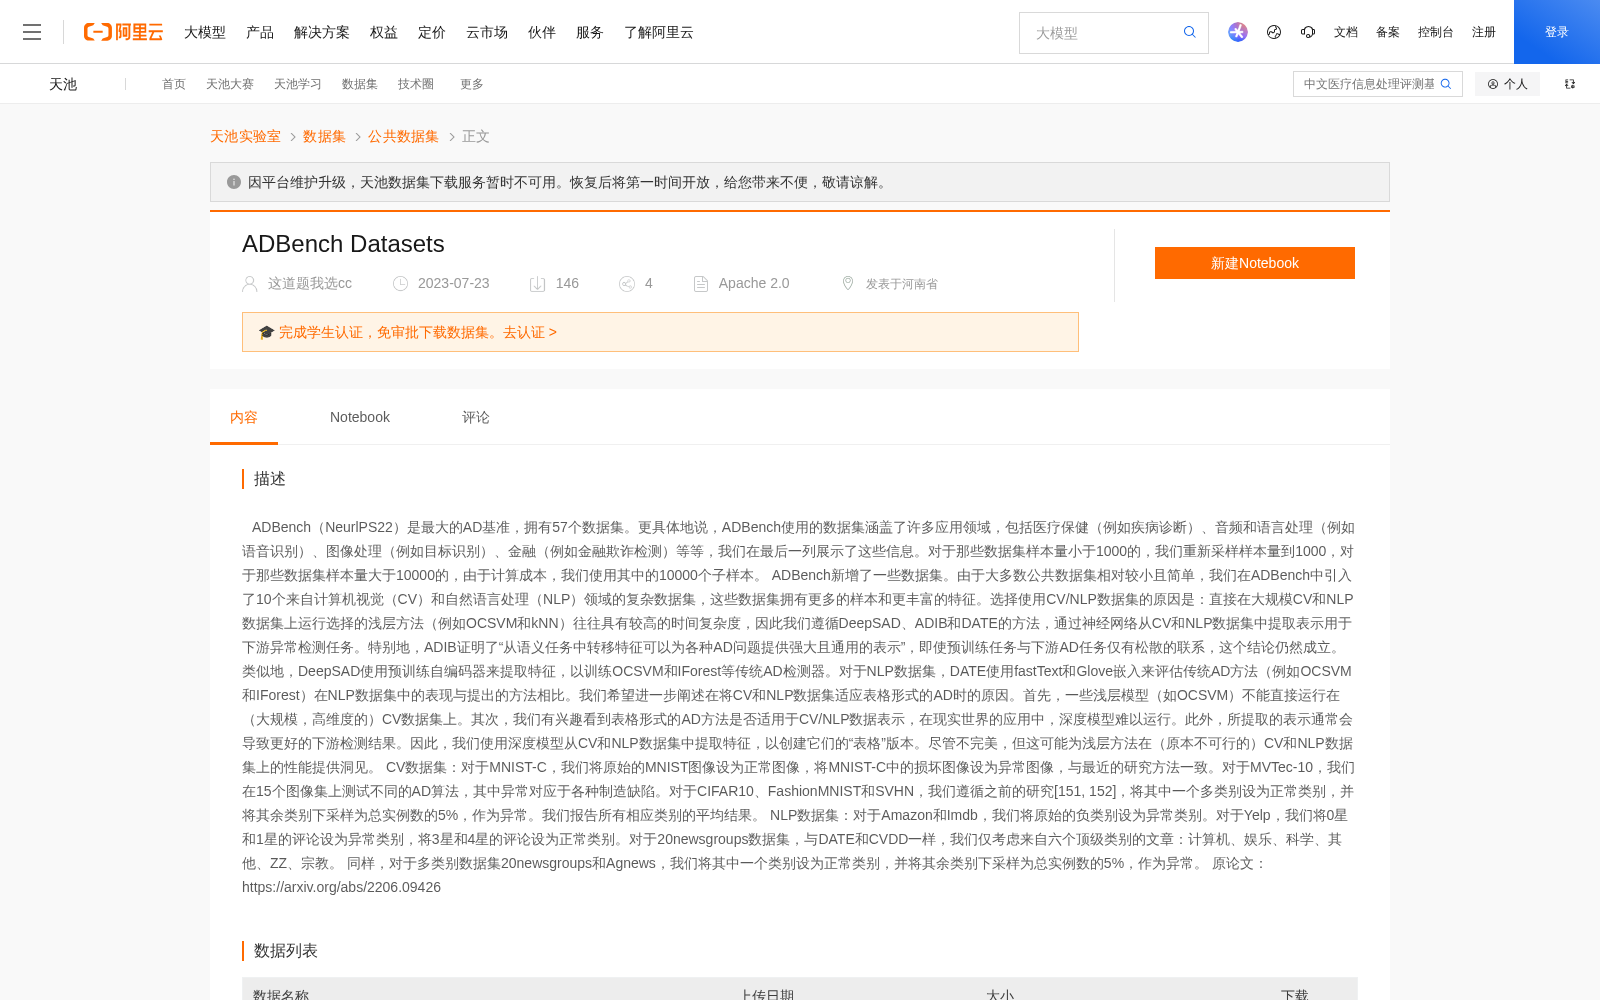Open 天池大赛 page
Screen dimensions: 1600x1000
(230, 84)
